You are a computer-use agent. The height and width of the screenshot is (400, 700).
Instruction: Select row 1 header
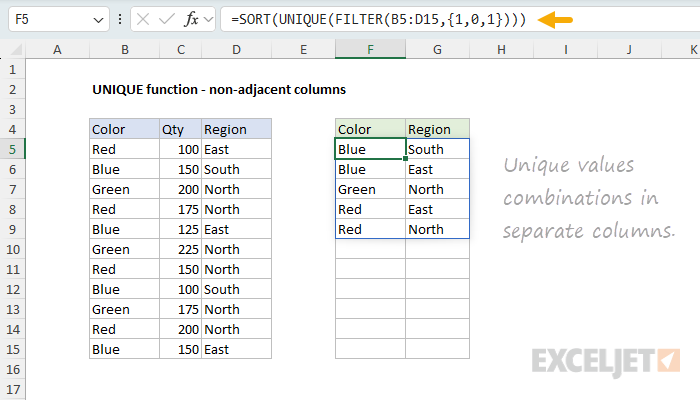12,69
